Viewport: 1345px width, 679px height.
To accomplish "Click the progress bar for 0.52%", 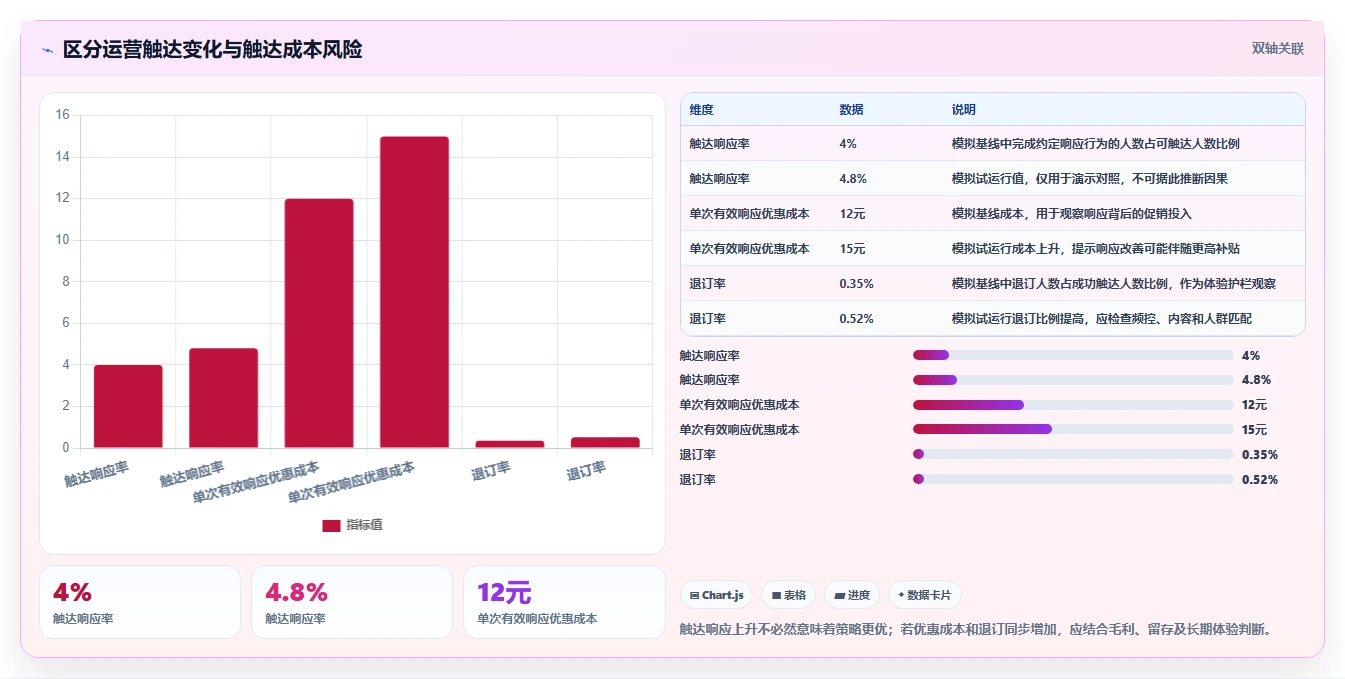I will 1073,479.
